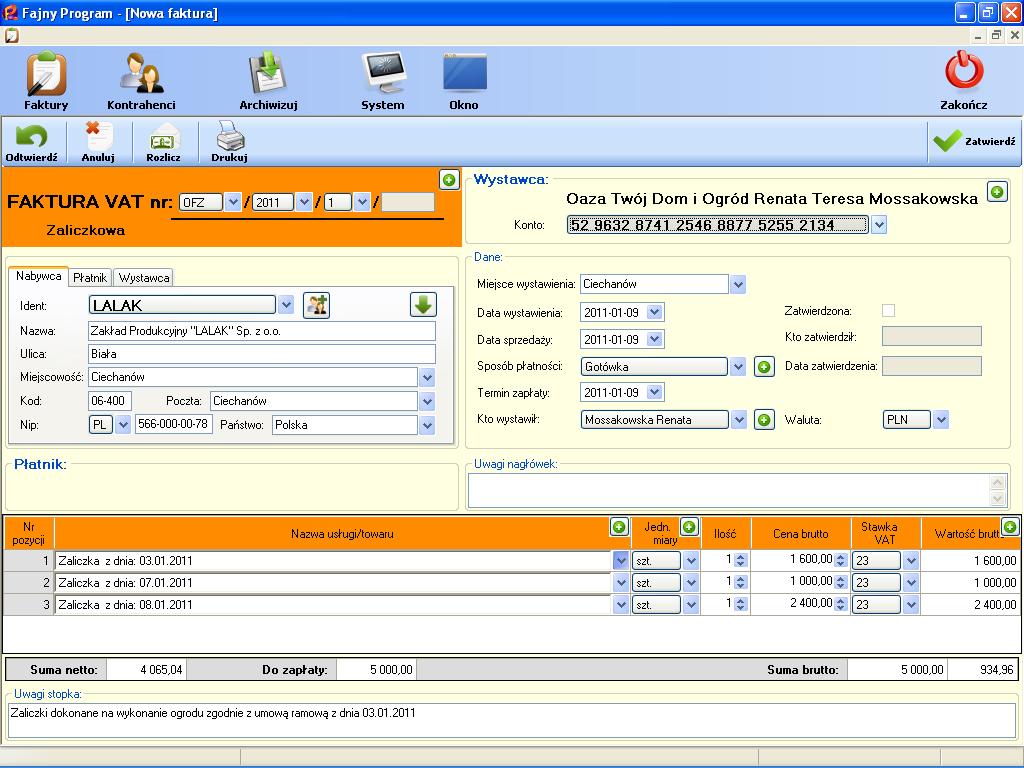
Task: Click the Anuluj icon
Action: point(98,141)
